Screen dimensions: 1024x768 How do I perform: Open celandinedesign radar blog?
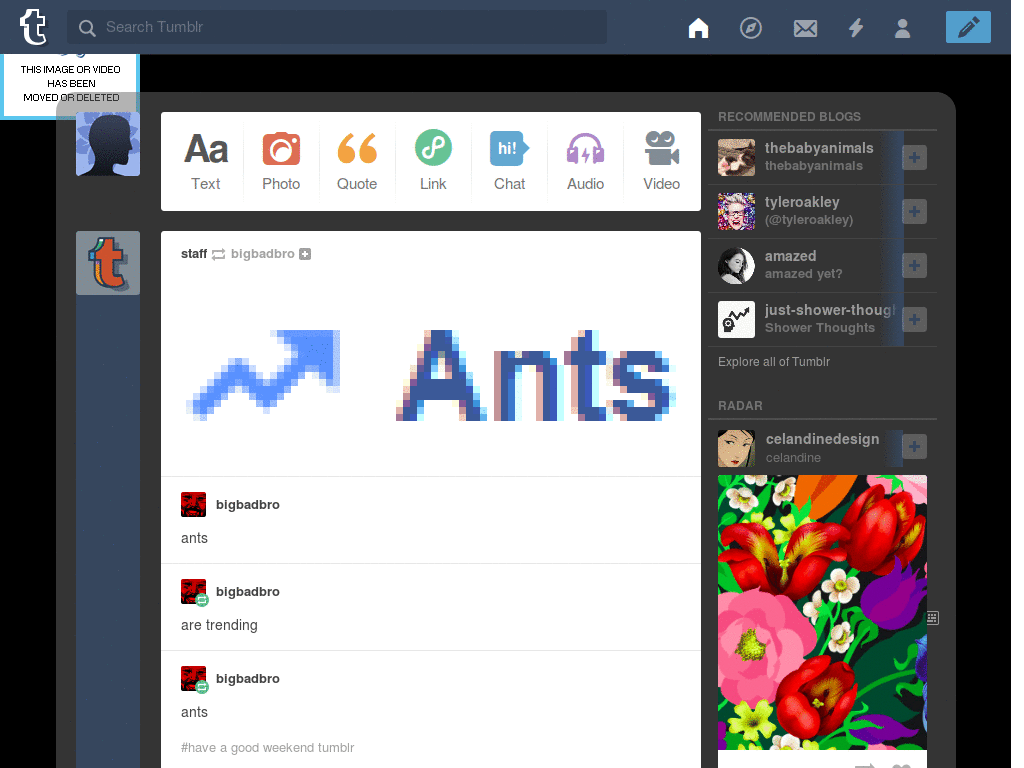pos(822,439)
